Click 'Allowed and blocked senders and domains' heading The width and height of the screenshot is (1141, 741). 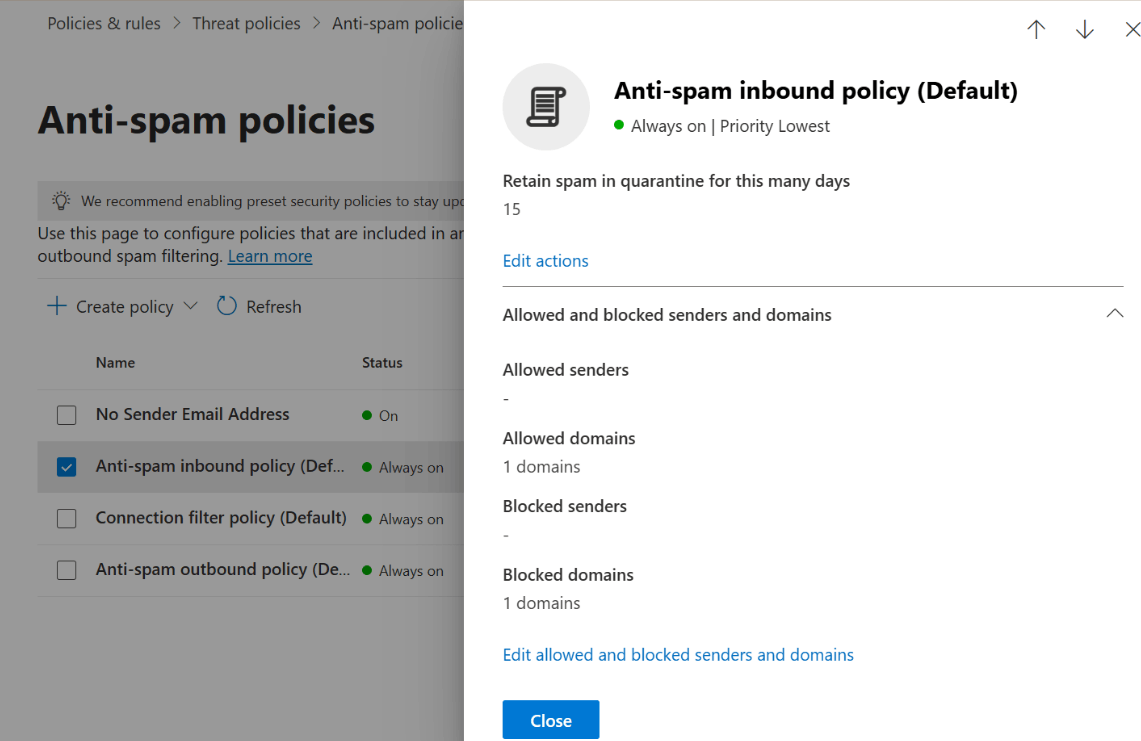[667, 314]
